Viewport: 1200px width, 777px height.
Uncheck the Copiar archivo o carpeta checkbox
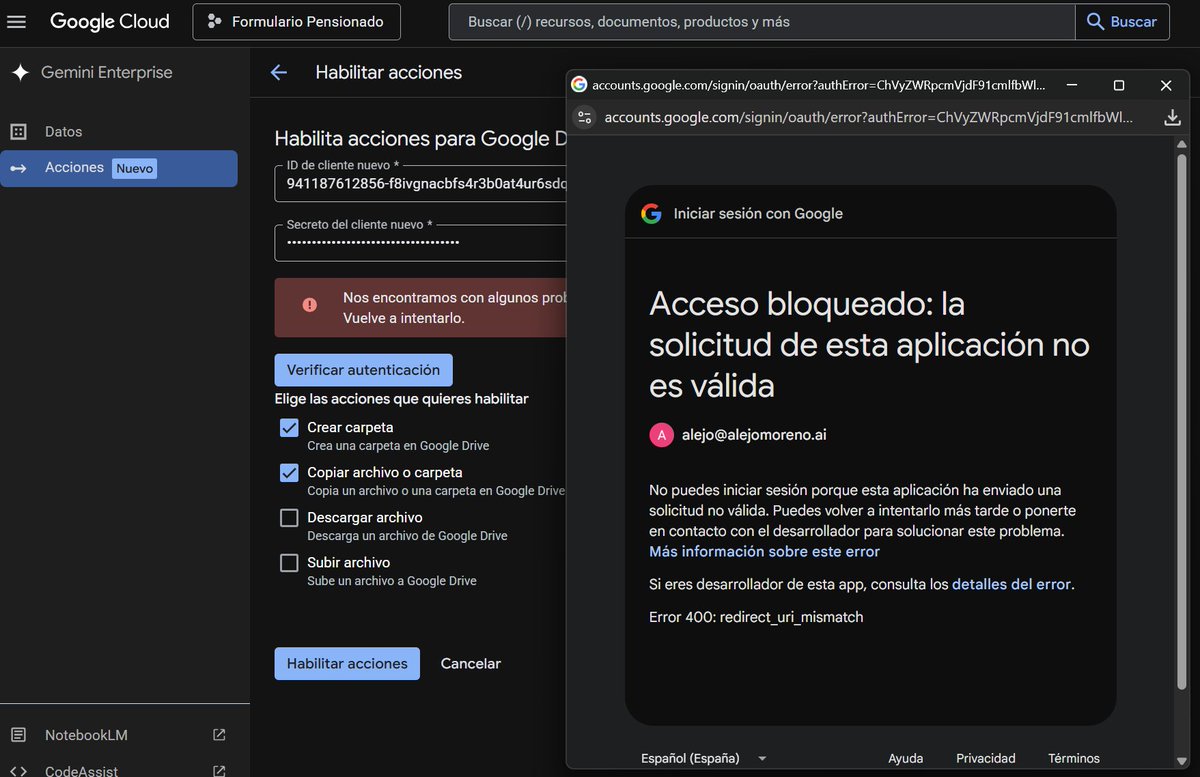(289, 473)
